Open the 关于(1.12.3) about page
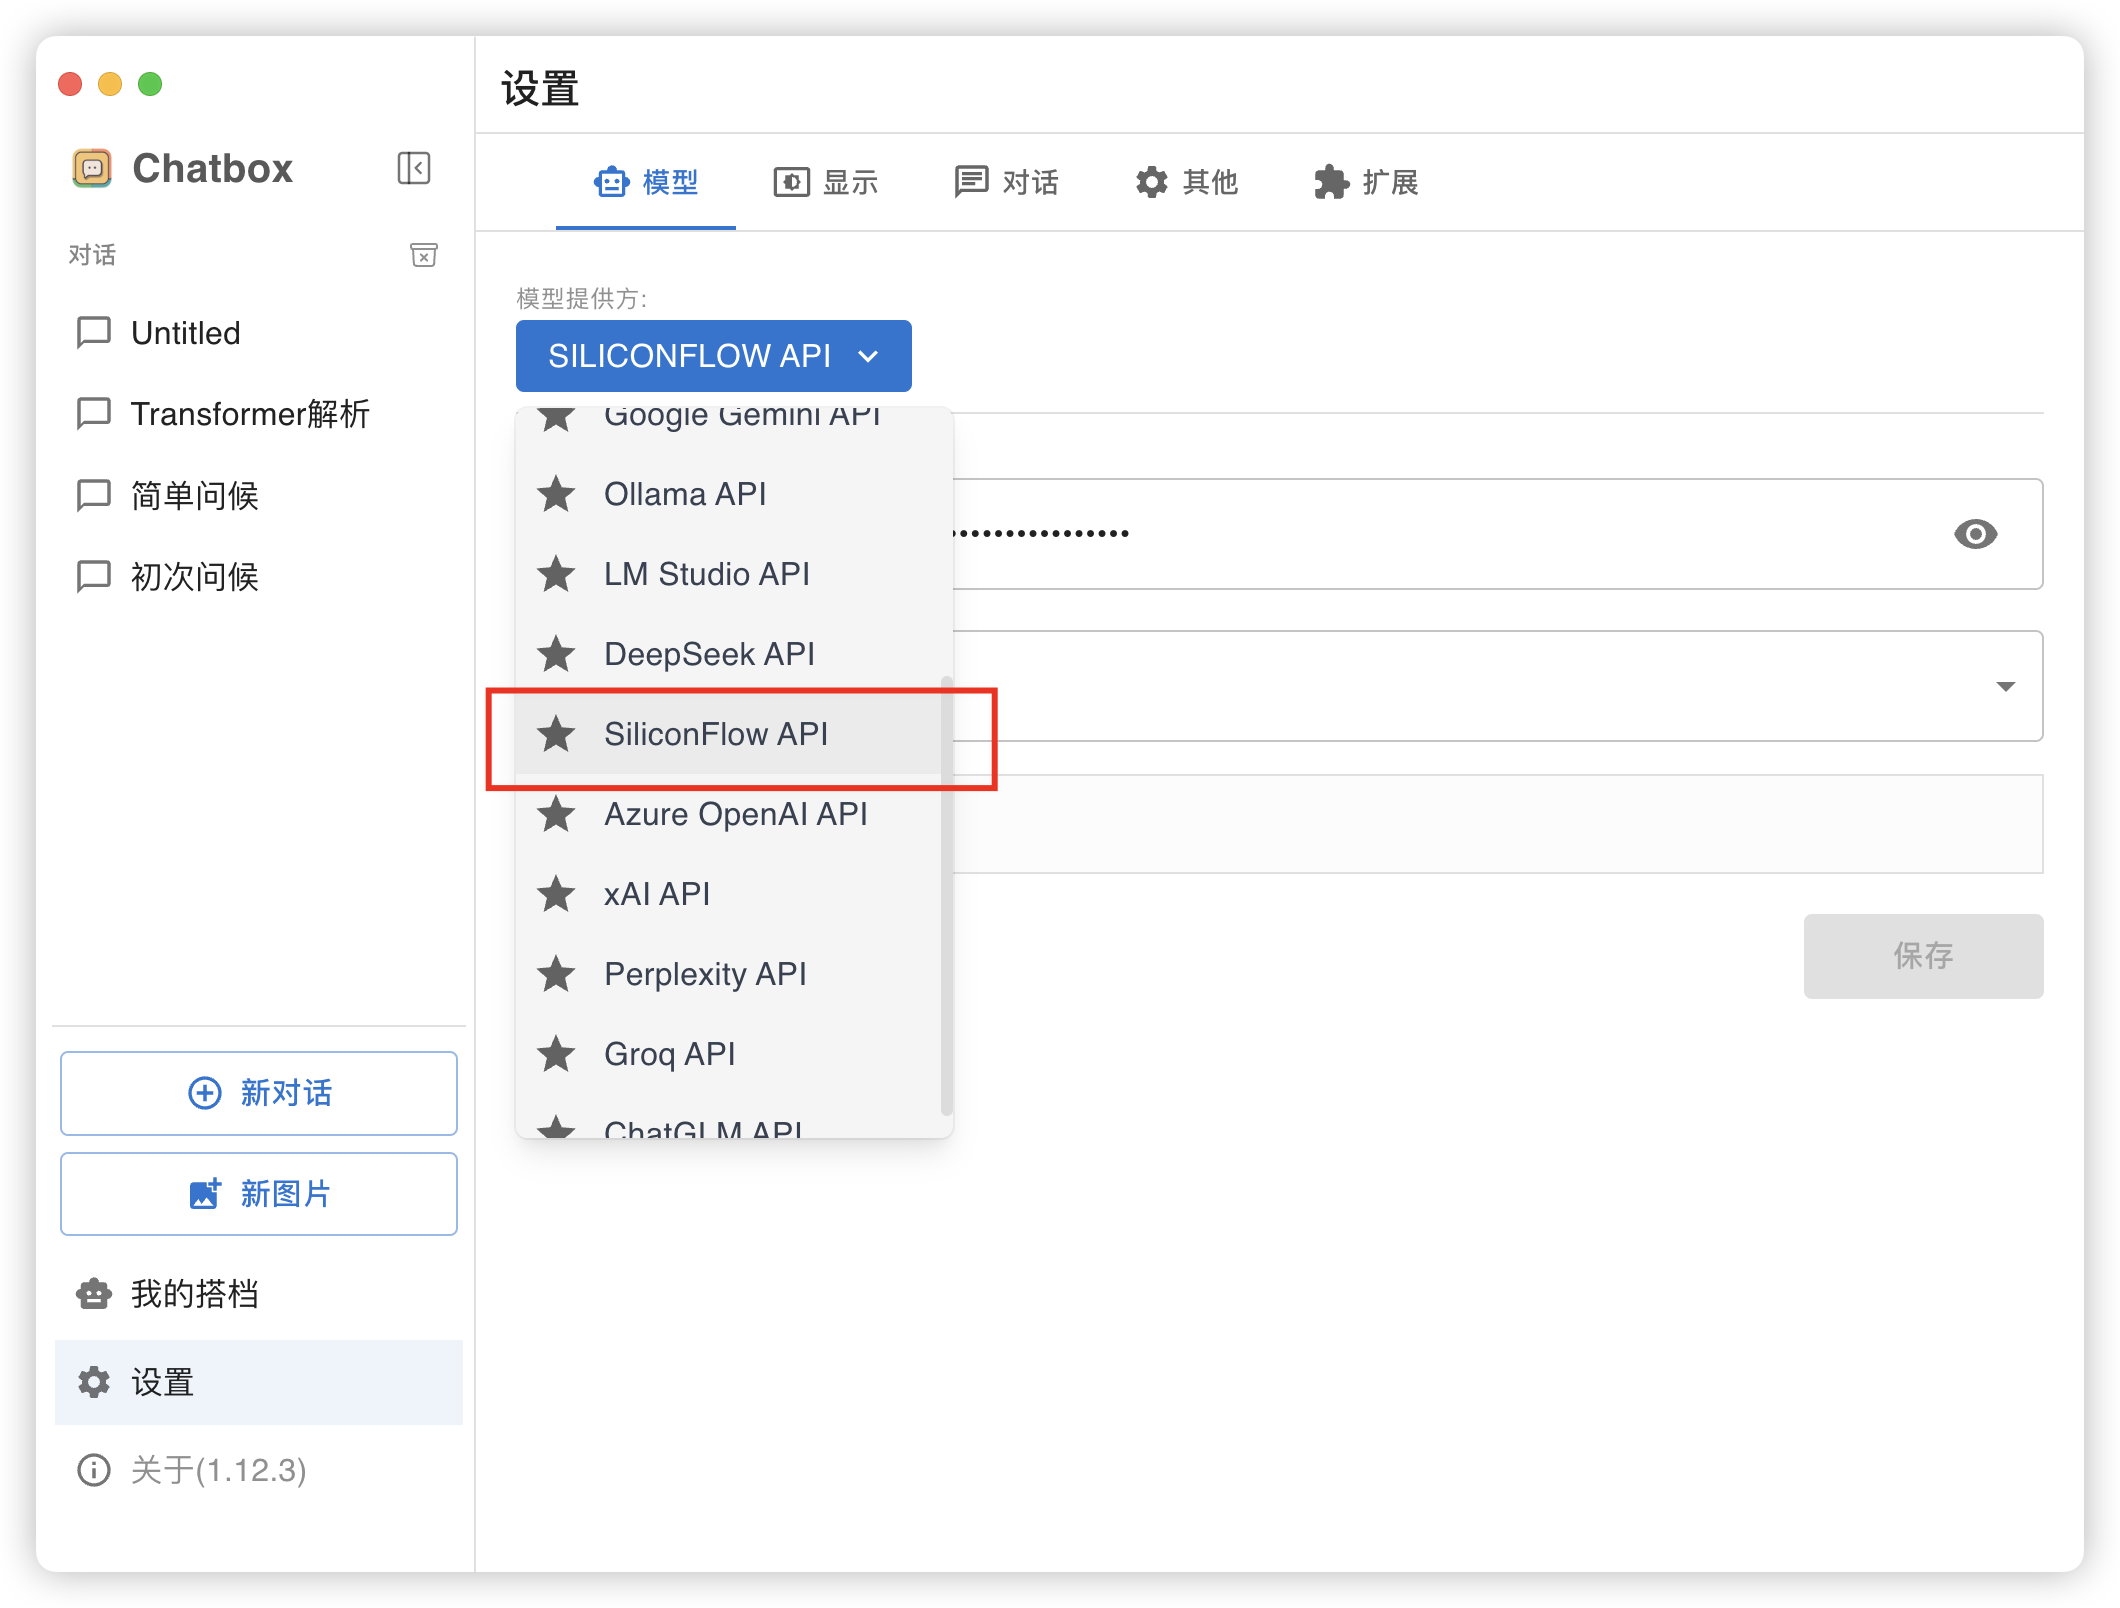Screen dimensions: 2120x1608 [x=259, y=1470]
